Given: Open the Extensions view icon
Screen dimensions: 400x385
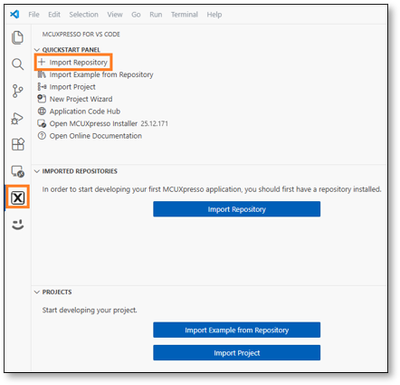Looking at the screenshot, I should click(18, 144).
